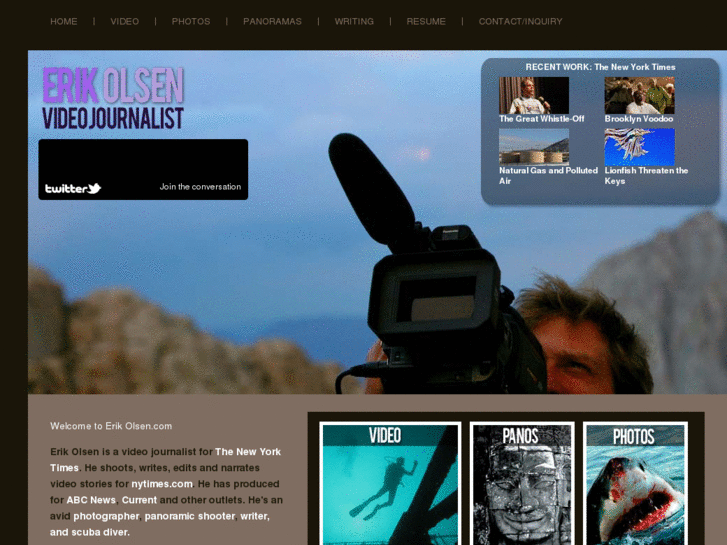Open the VIDEO scuba diver tile
727x545 pixels.
pyautogui.click(x=390, y=484)
